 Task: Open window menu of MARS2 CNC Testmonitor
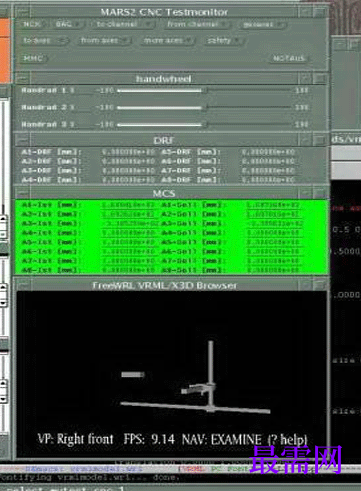[x=22, y=12]
